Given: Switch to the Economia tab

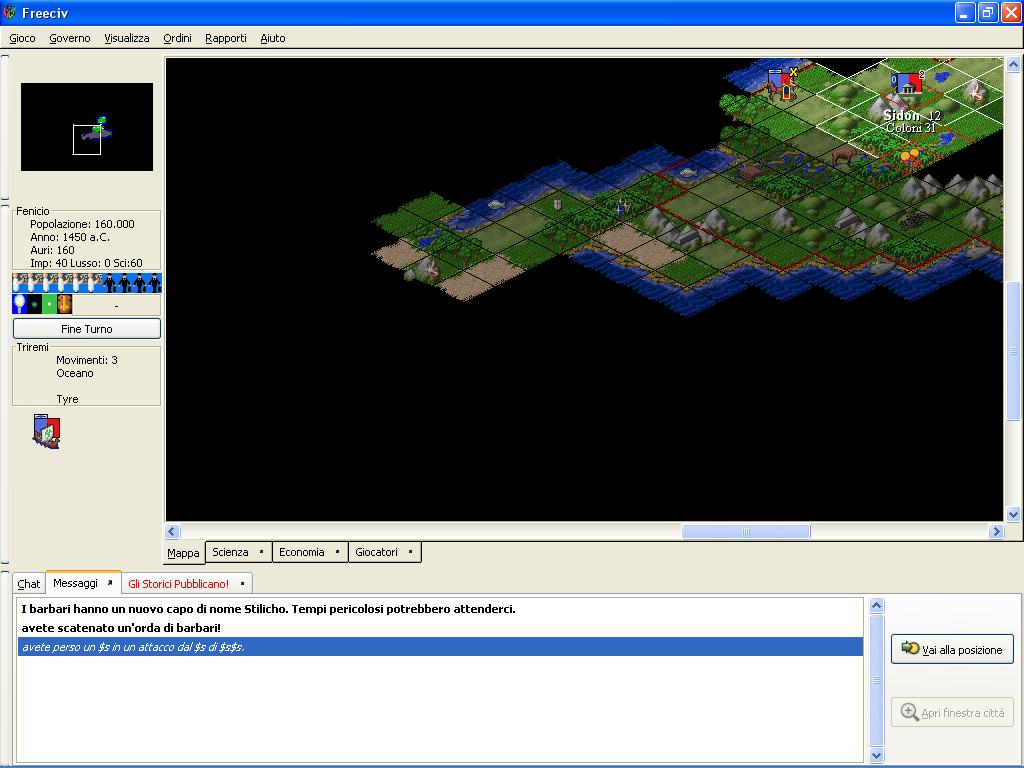Looking at the screenshot, I should tap(302, 552).
